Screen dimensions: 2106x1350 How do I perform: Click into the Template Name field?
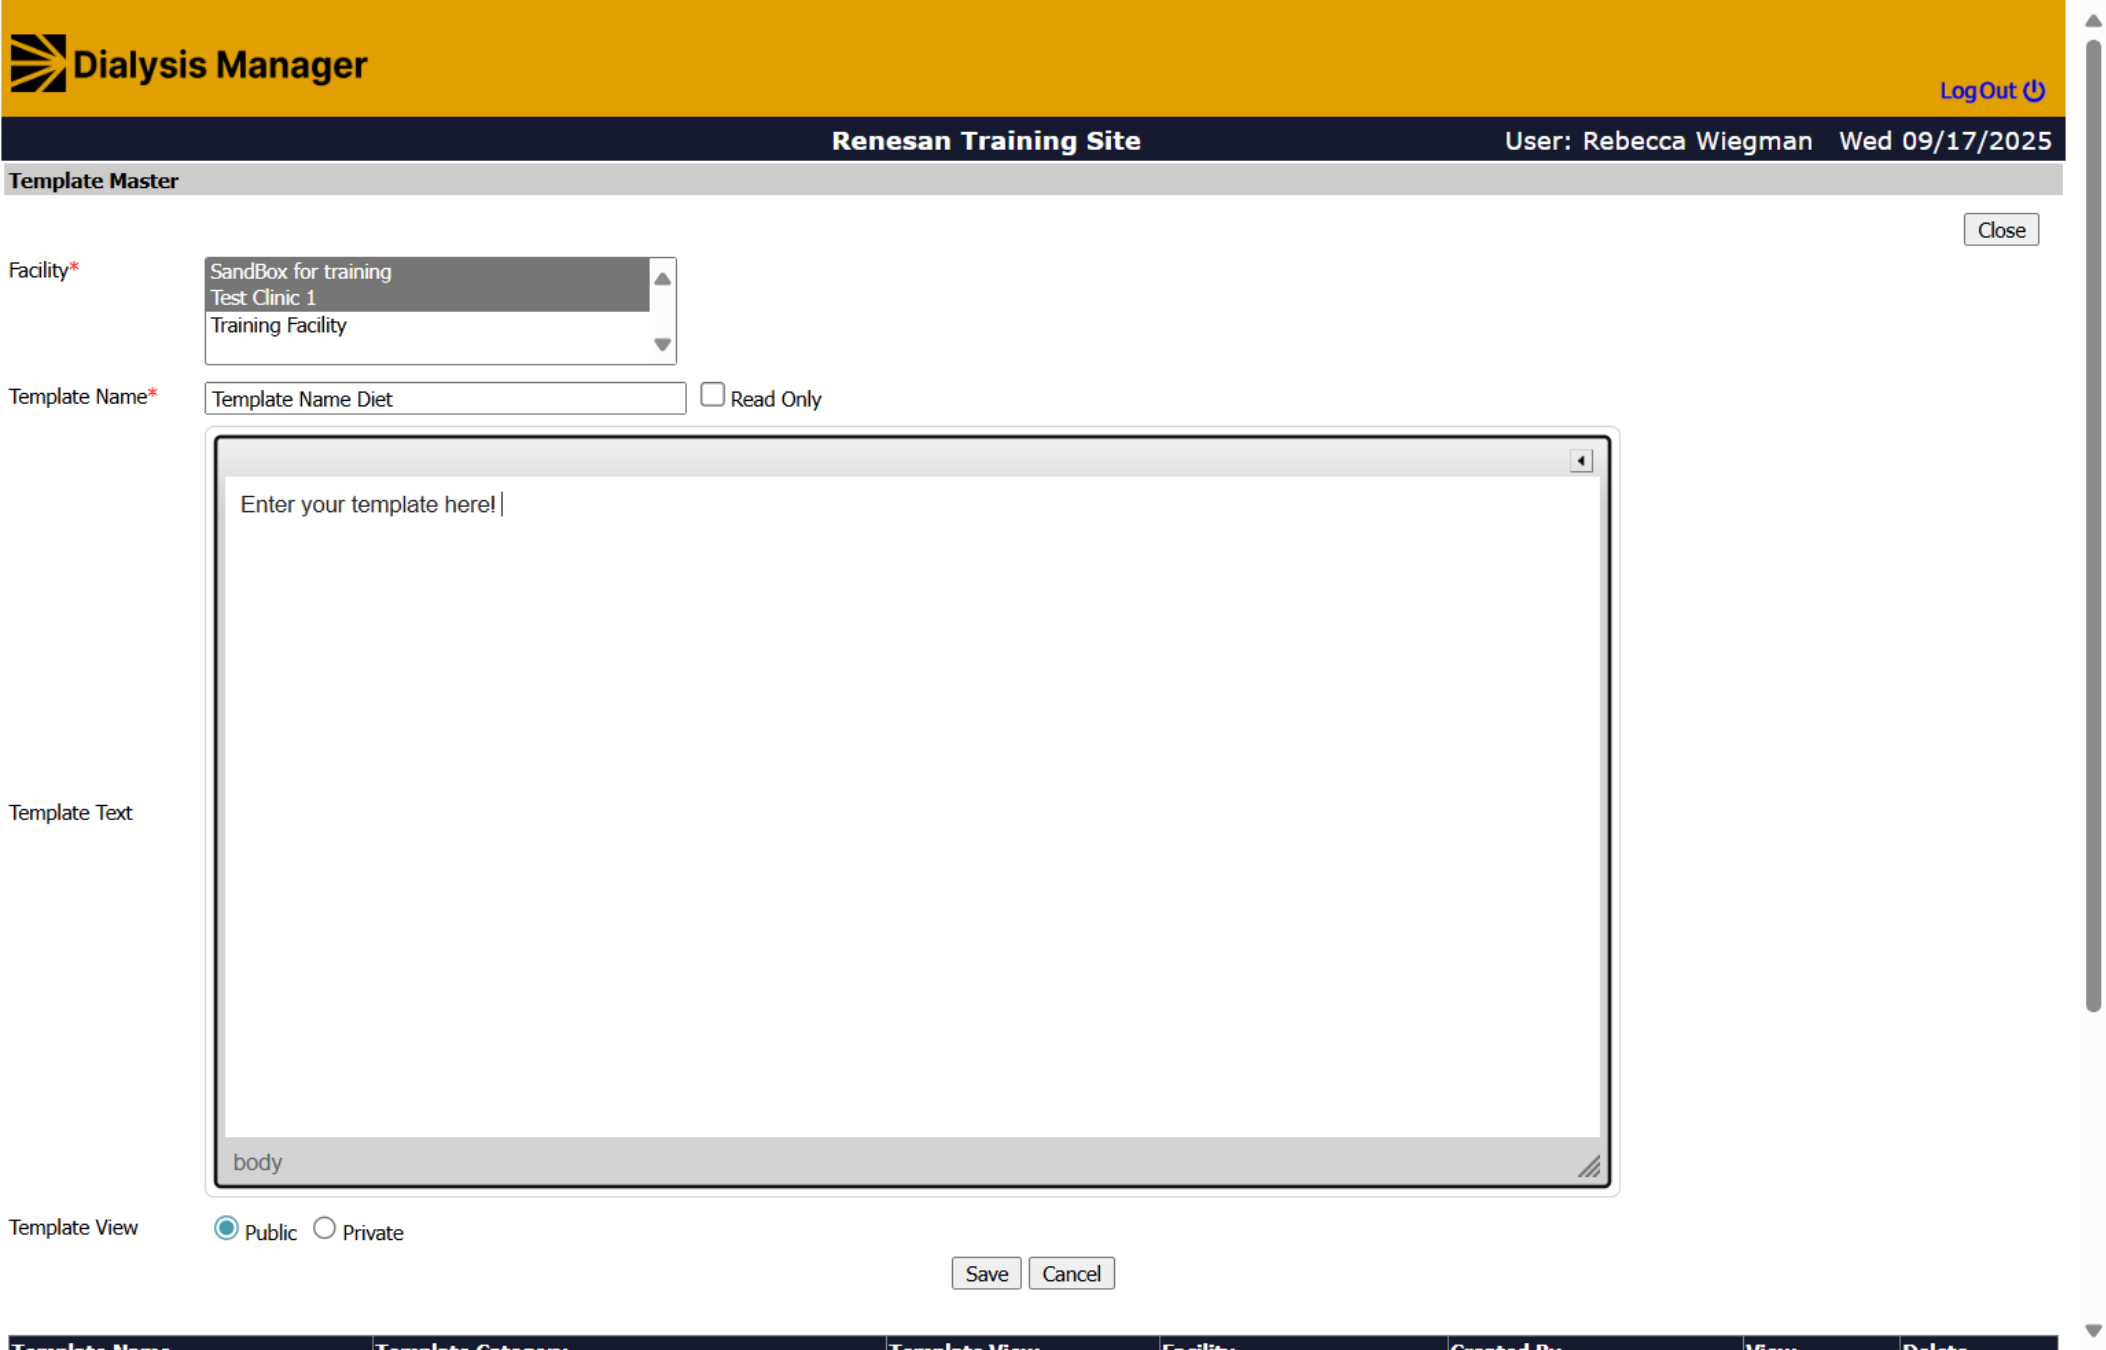pos(445,398)
